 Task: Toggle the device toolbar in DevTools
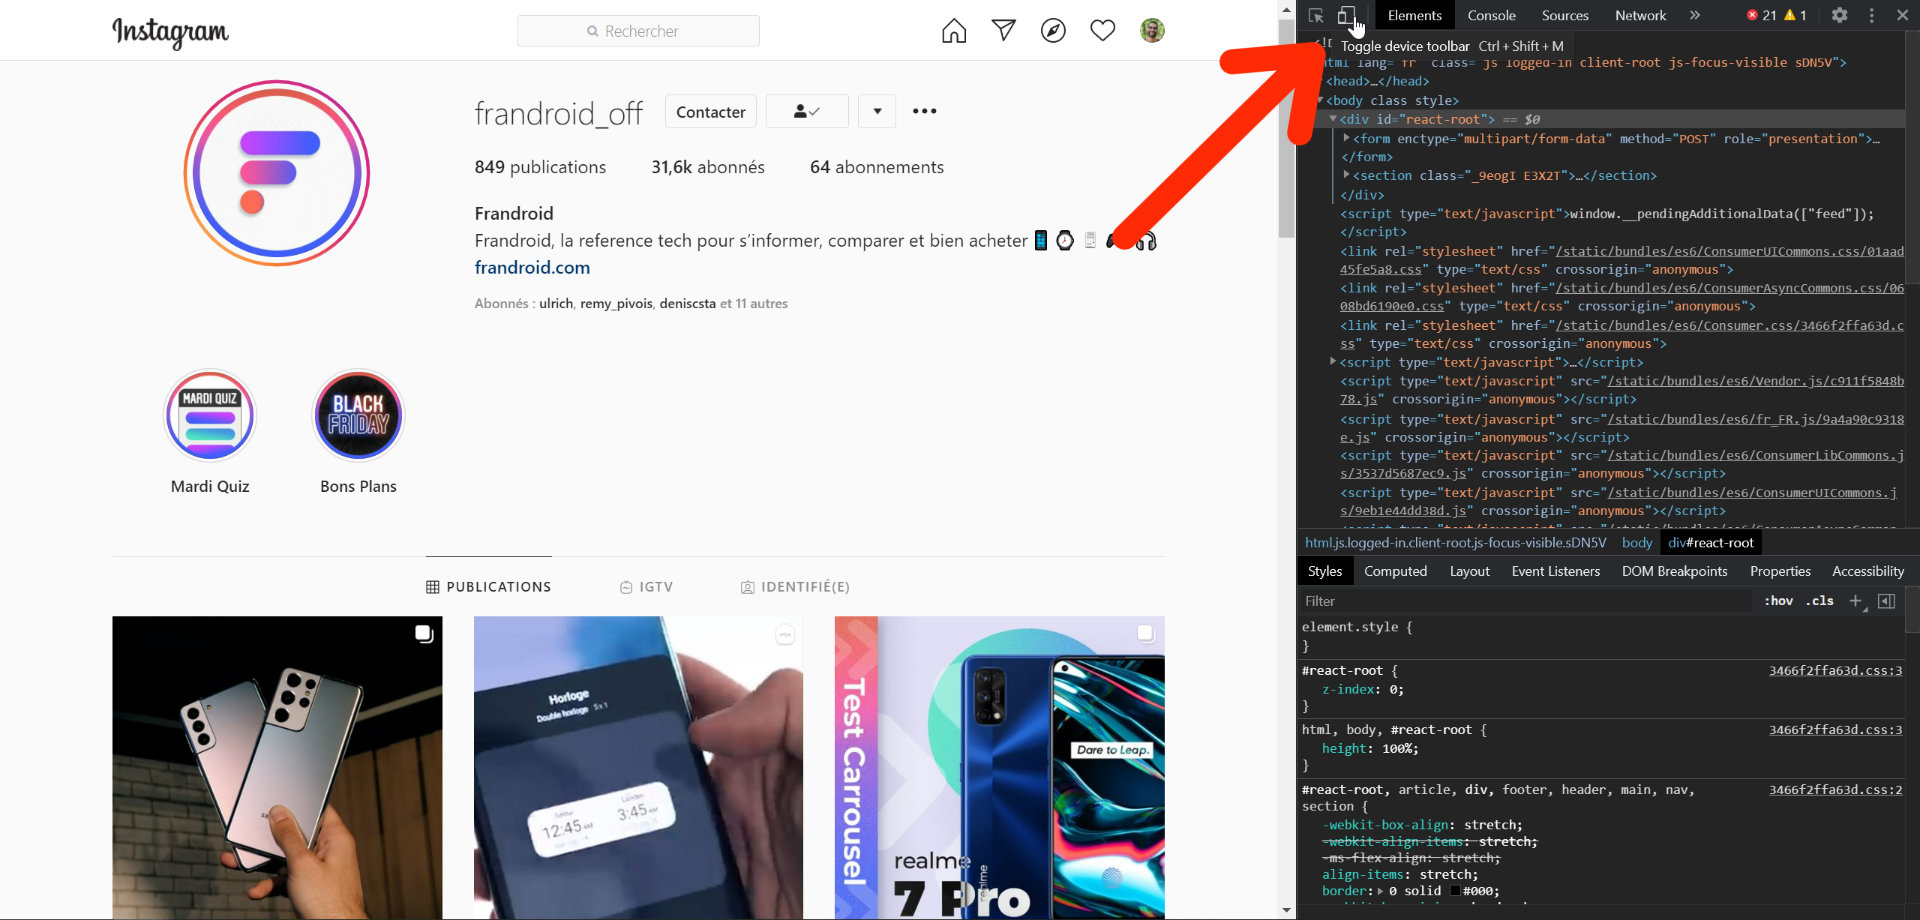pyautogui.click(x=1346, y=15)
